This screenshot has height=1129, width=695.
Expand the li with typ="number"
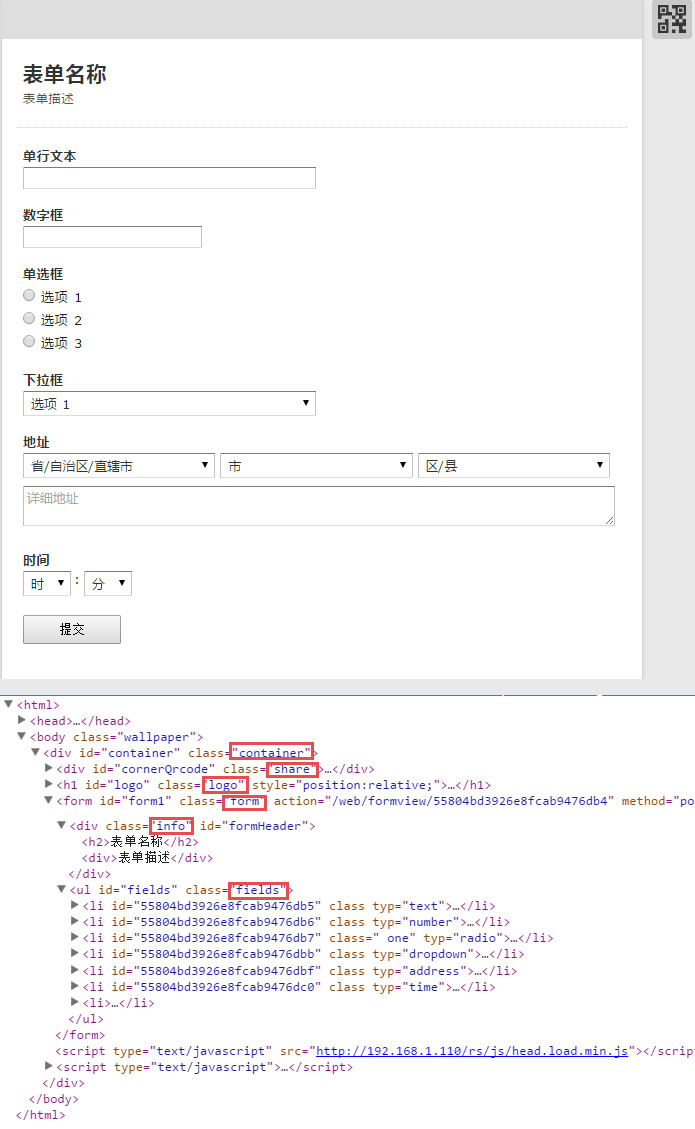tap(74, 921)
